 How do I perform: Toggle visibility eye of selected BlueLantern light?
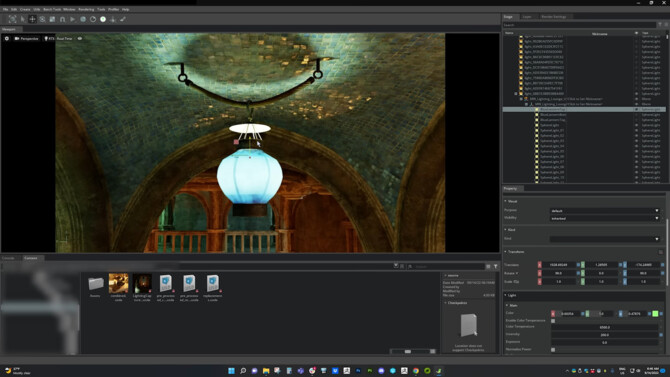pyautogui.click(x=636, y=109)
